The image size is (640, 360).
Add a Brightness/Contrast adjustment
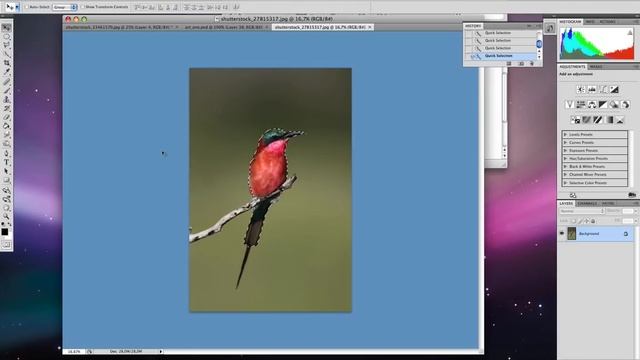[580, 89]
